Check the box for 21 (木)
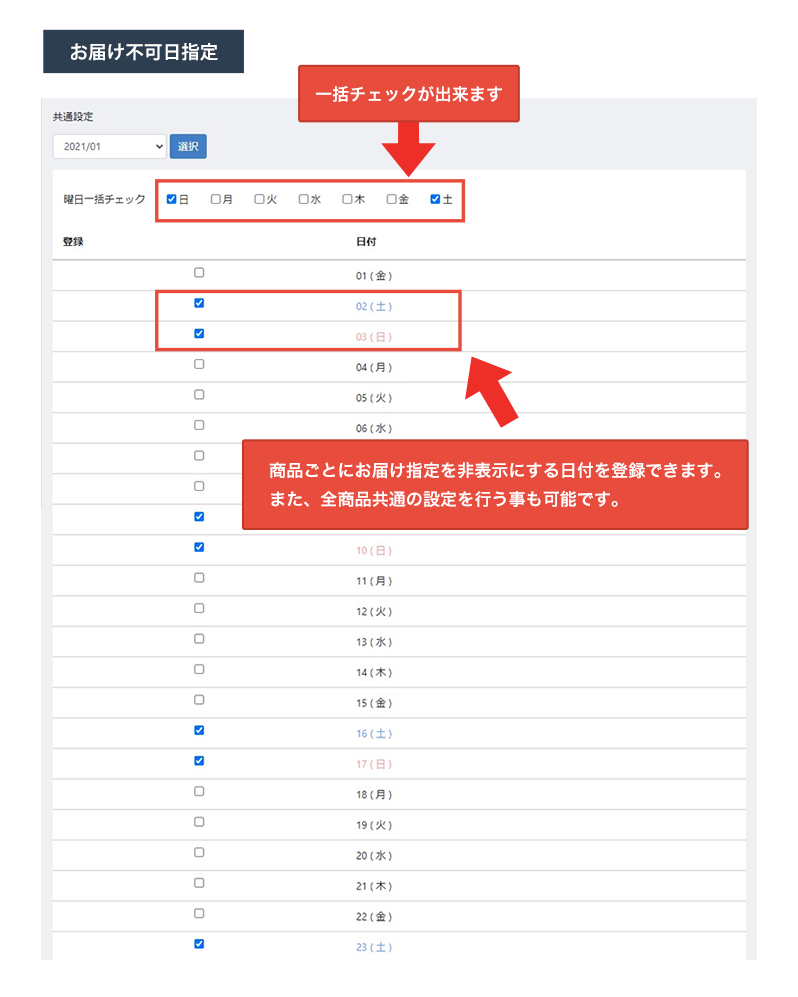798x997 pixels. point(199,883)
